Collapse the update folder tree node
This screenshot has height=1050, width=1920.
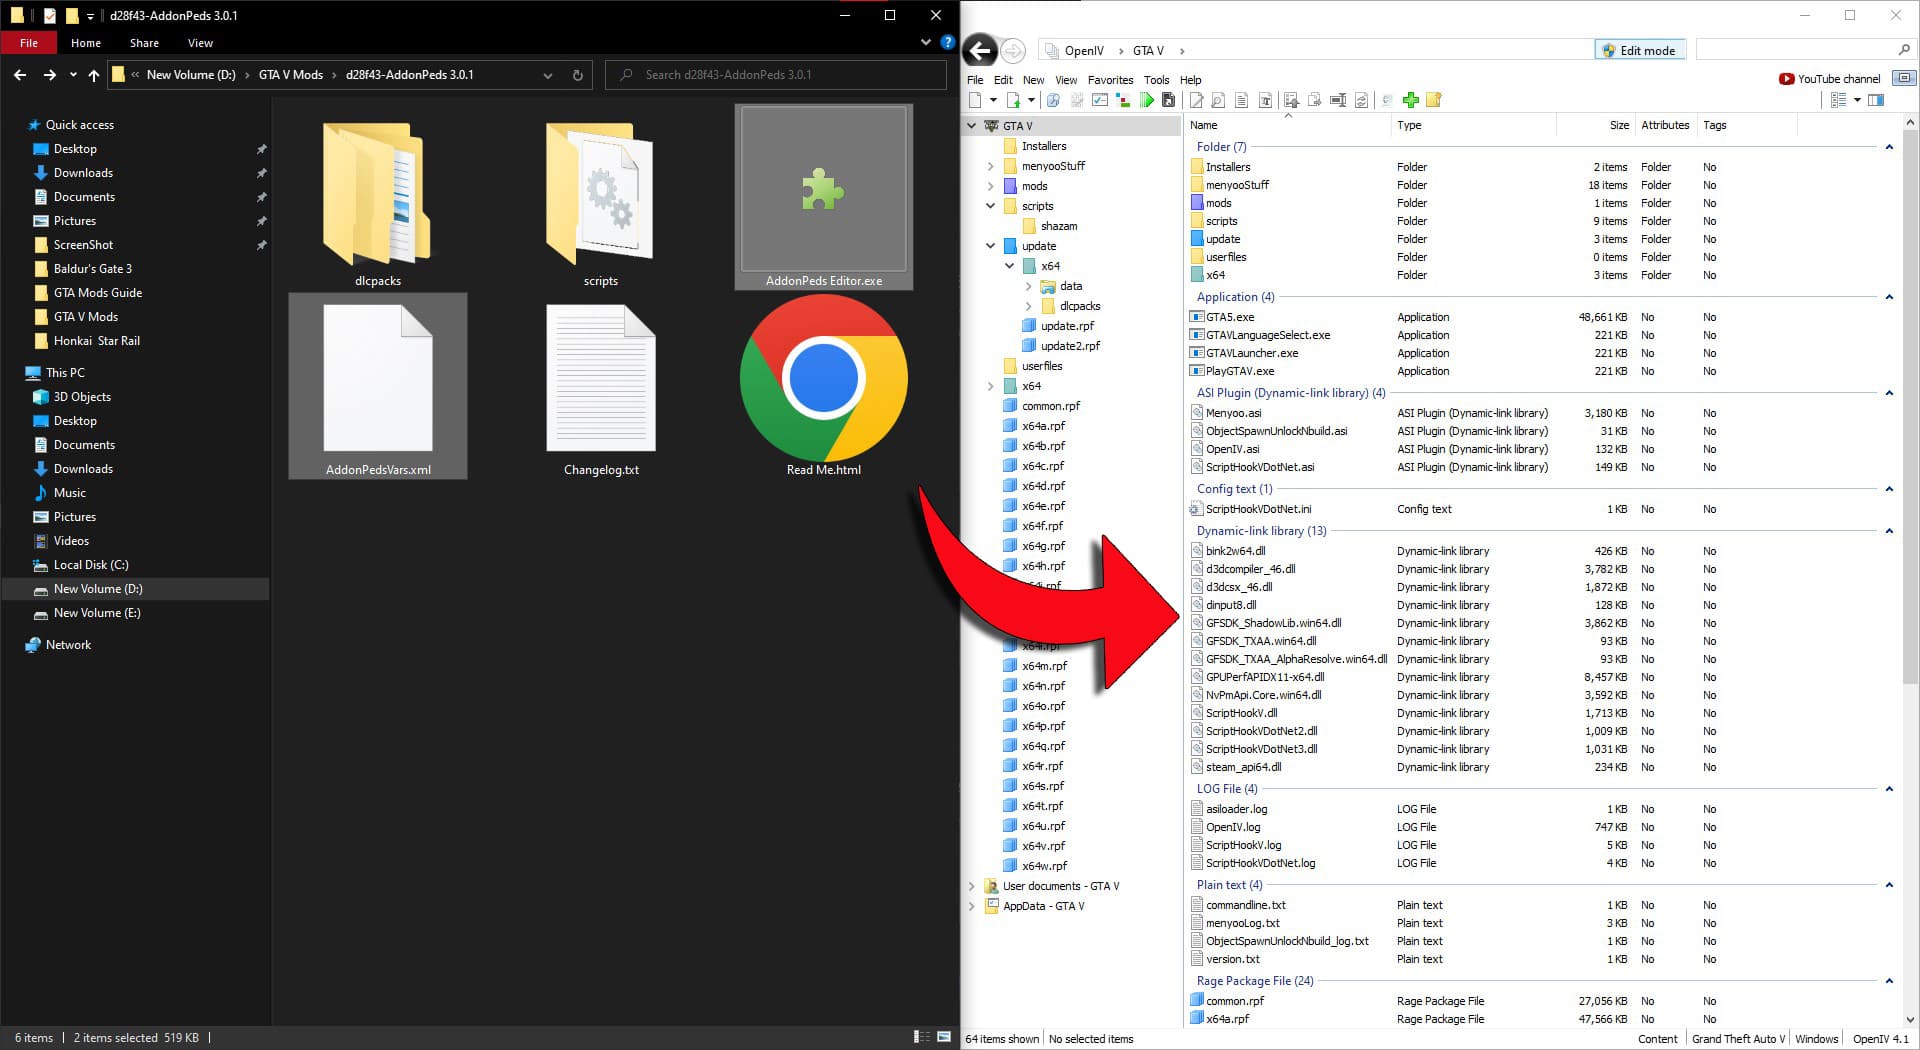(x=990, y=246)
